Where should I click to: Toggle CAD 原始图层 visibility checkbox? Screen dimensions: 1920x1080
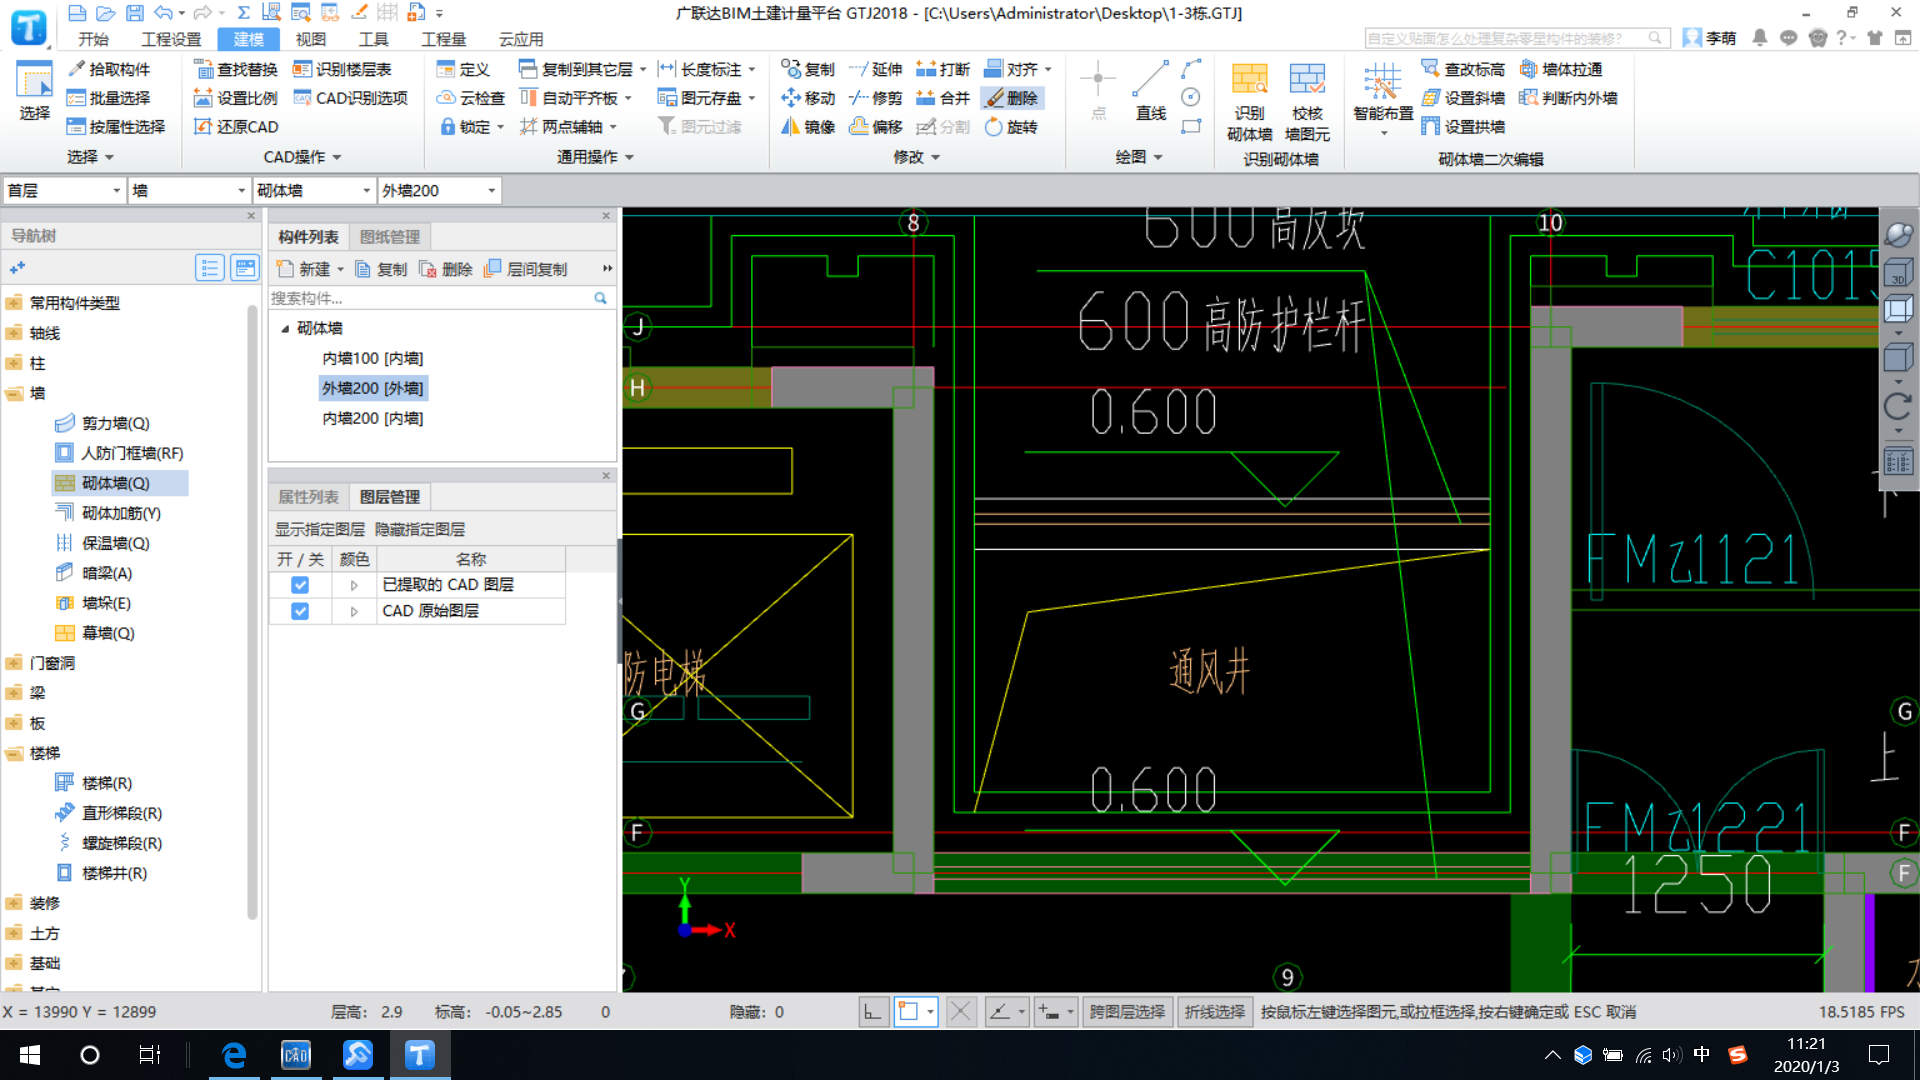[300, 611]
